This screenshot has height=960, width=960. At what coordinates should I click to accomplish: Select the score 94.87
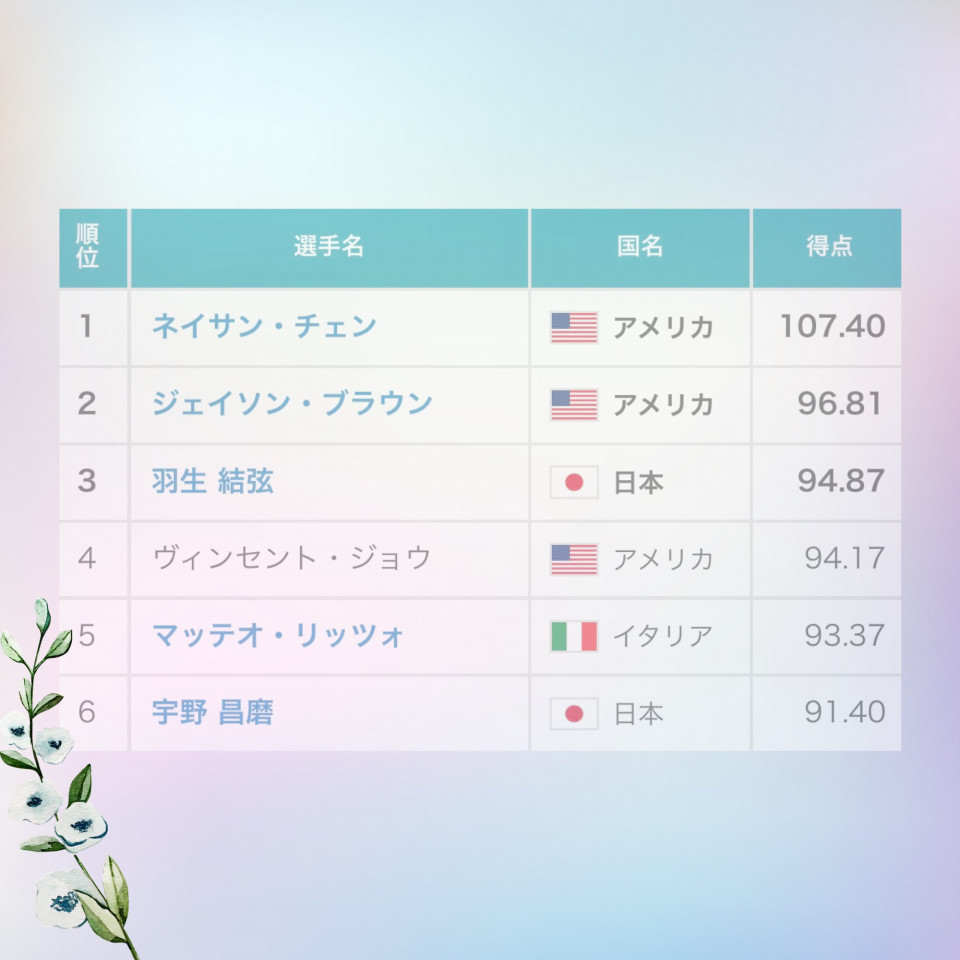pos(841,481)
